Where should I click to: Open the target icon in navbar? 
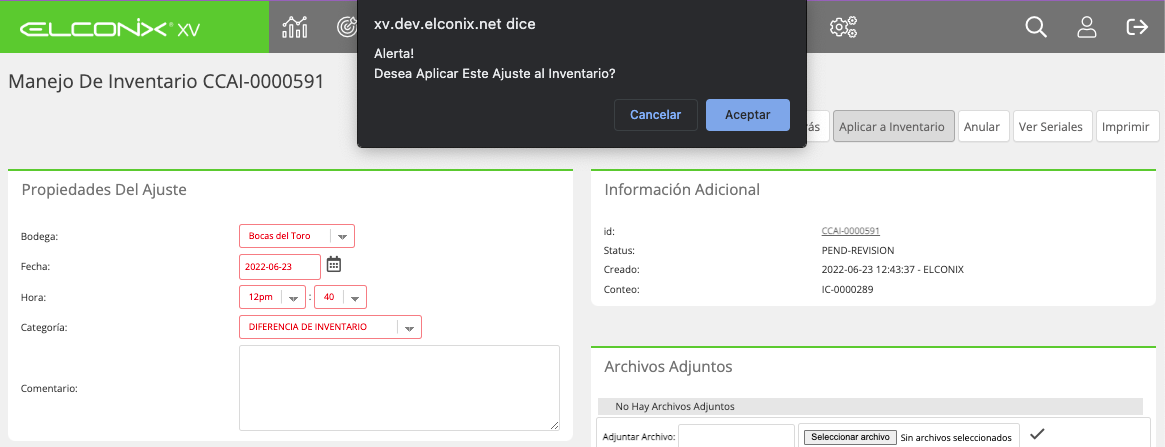click(346, 27)
